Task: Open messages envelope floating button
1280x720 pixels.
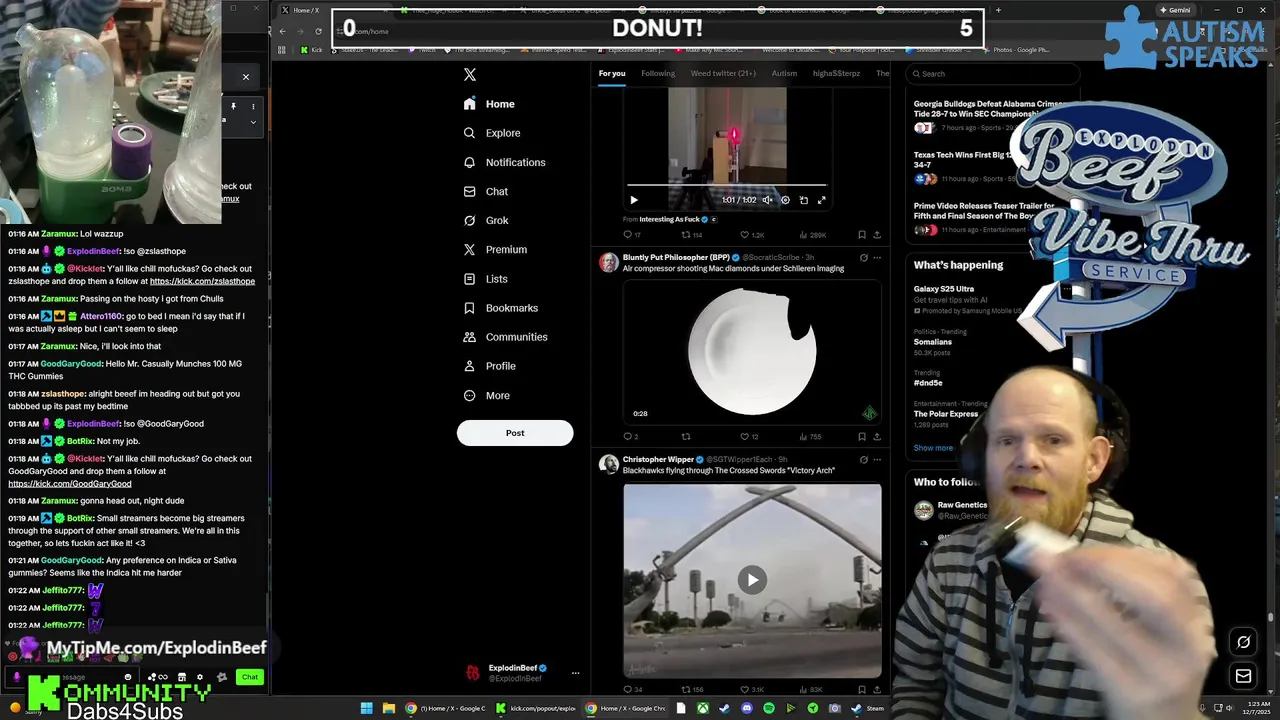Action: click(1244, 676)
